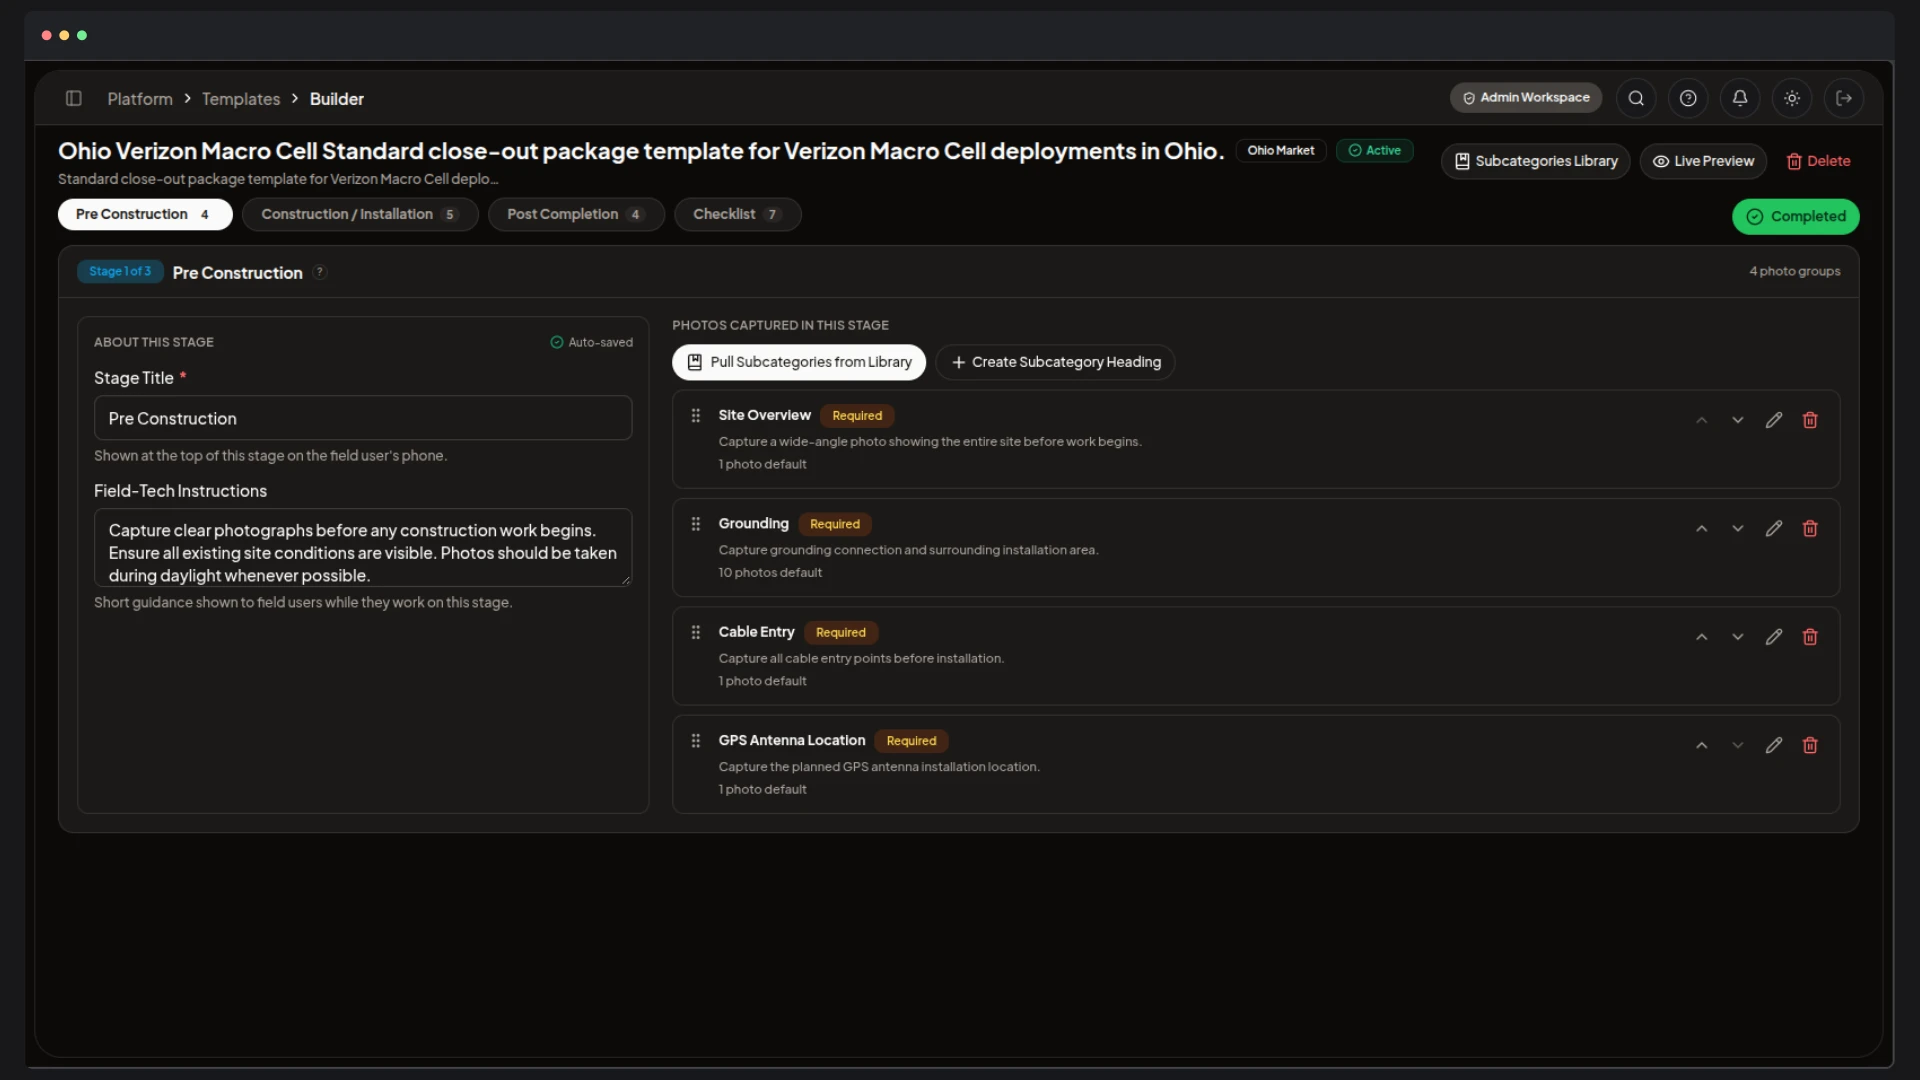This screenshot has width=1920, height=1080.
Task: Grab the Site Overview drag handle
Action: (696, 415)
